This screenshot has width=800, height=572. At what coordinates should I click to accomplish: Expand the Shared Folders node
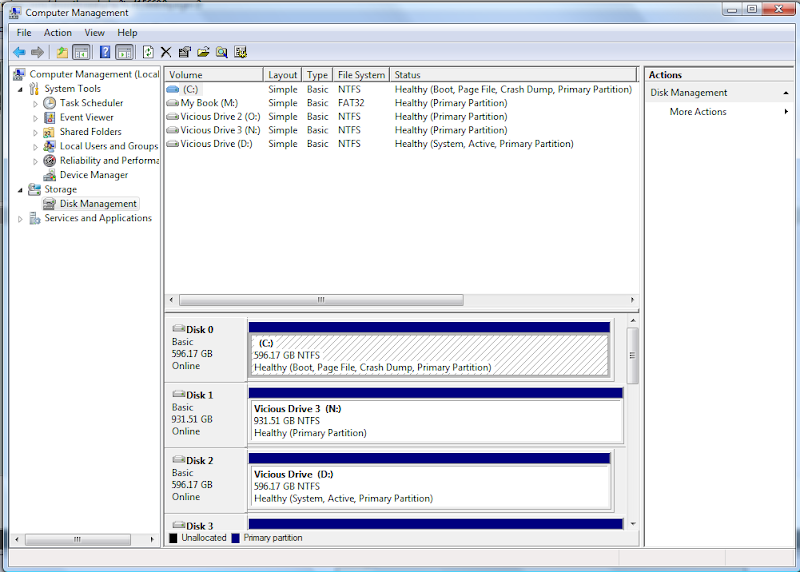35,133
